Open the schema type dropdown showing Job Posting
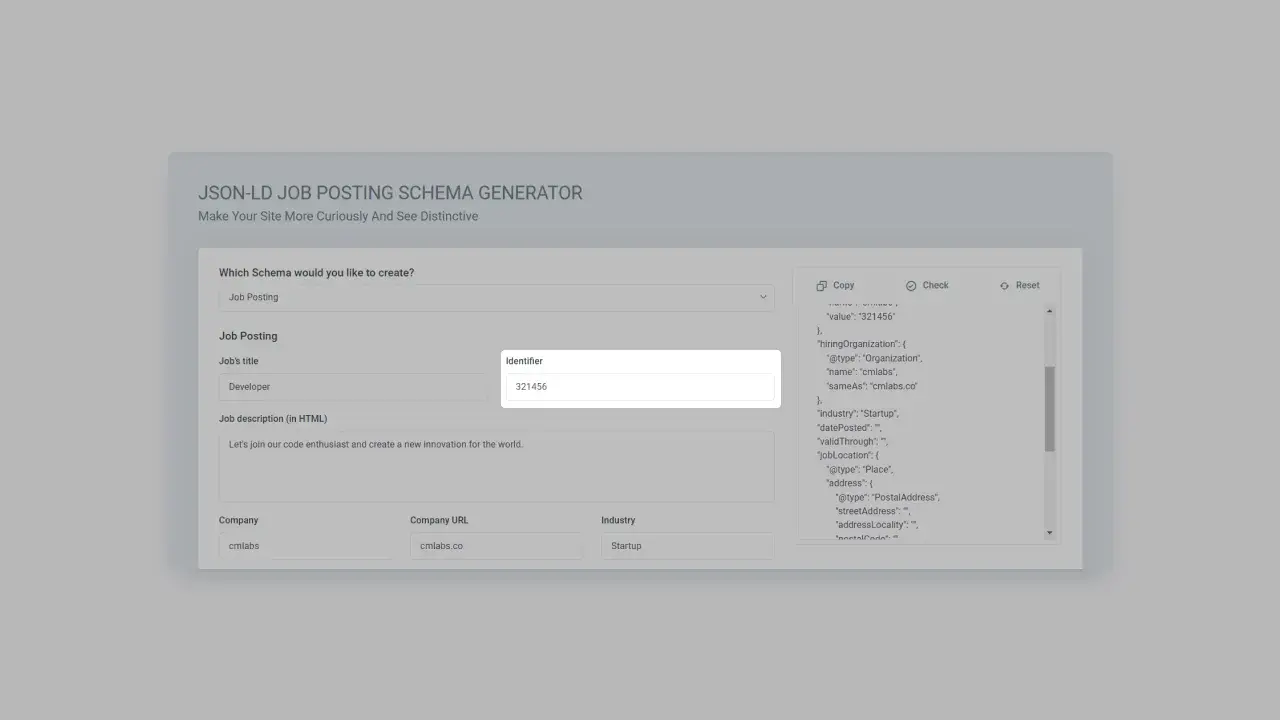The width and height of the screenshot is (1280, 720). [x=496, y=297]
